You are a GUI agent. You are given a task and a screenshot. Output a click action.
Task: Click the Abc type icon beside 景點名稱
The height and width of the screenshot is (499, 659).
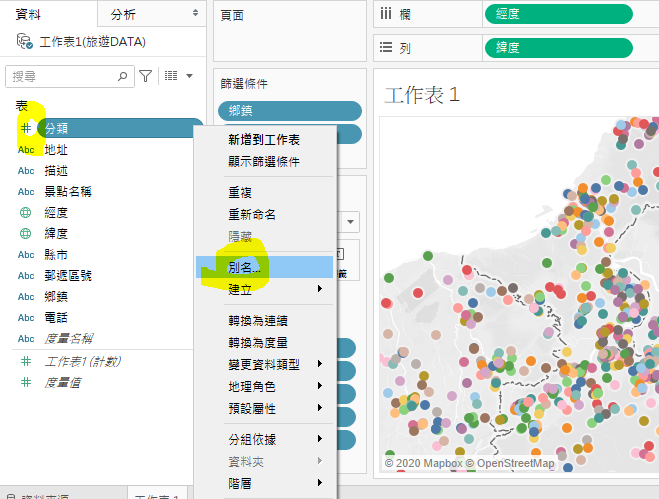26,192
